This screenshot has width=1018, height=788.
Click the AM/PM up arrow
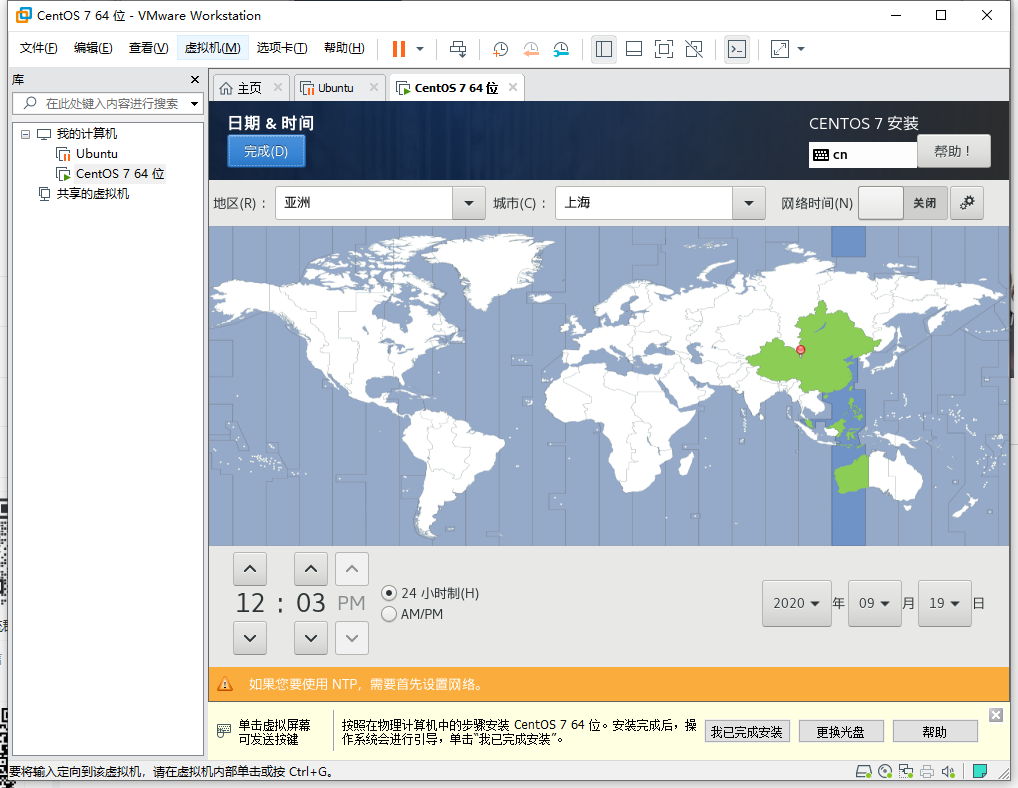(352, 569)
